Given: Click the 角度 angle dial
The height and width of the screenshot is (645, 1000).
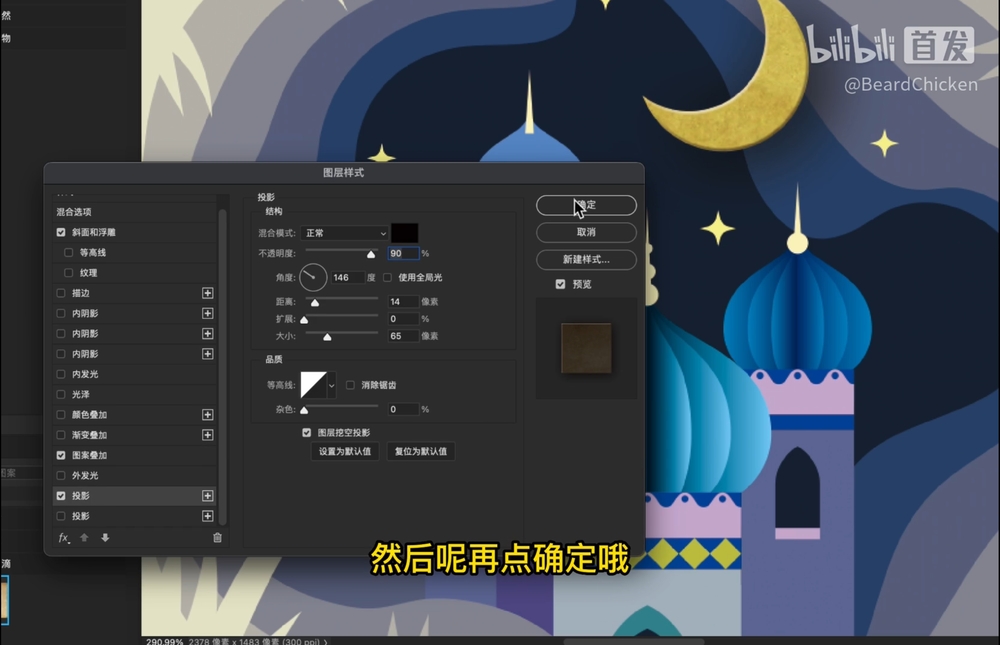Looking at the screenshot, I should [x=313, y=278].
